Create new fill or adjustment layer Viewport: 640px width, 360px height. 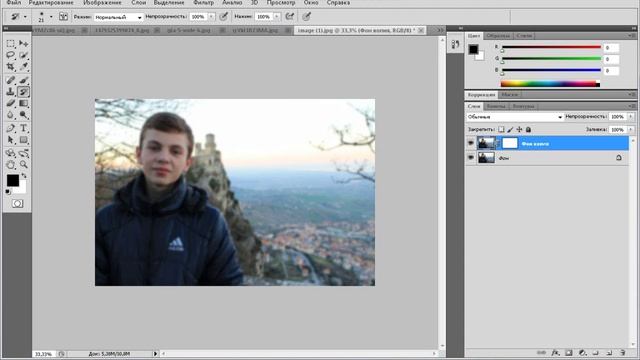(582, 353)
